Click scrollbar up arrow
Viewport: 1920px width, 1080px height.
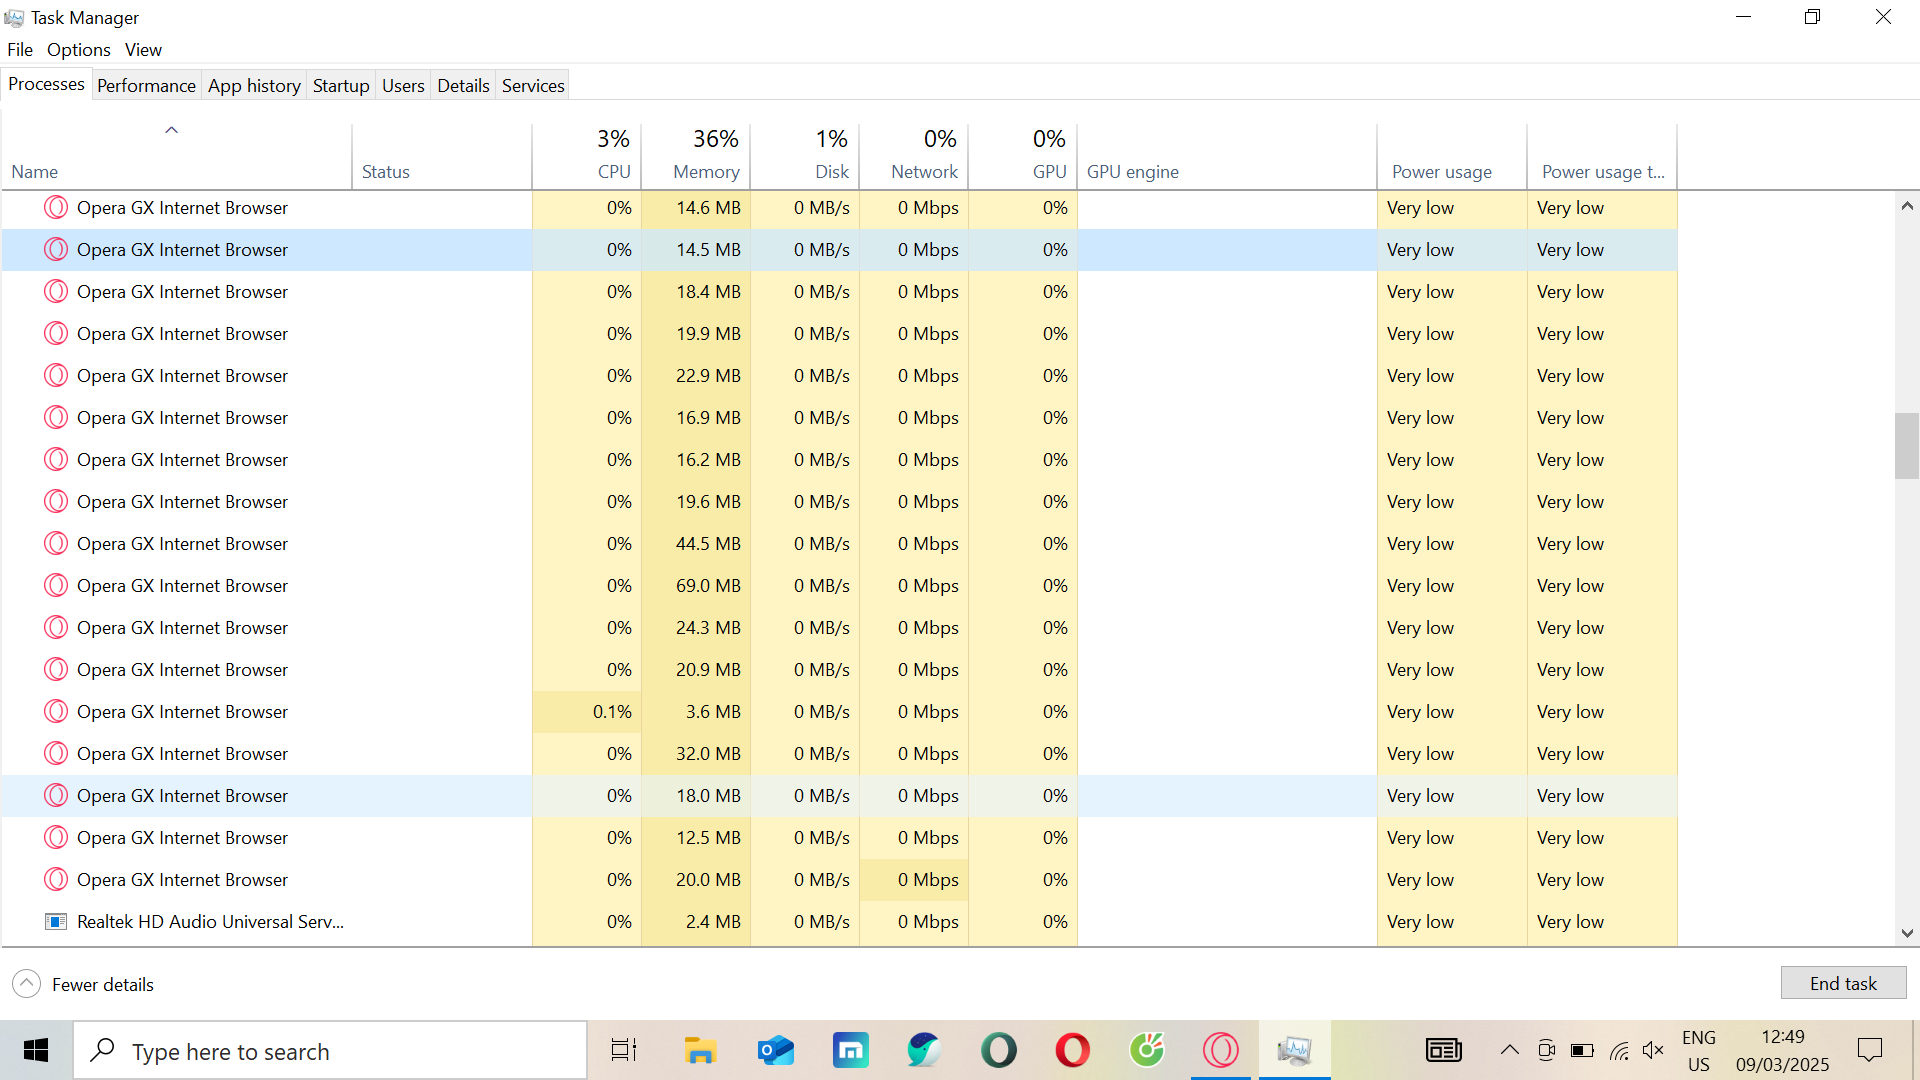point(1906,206)
